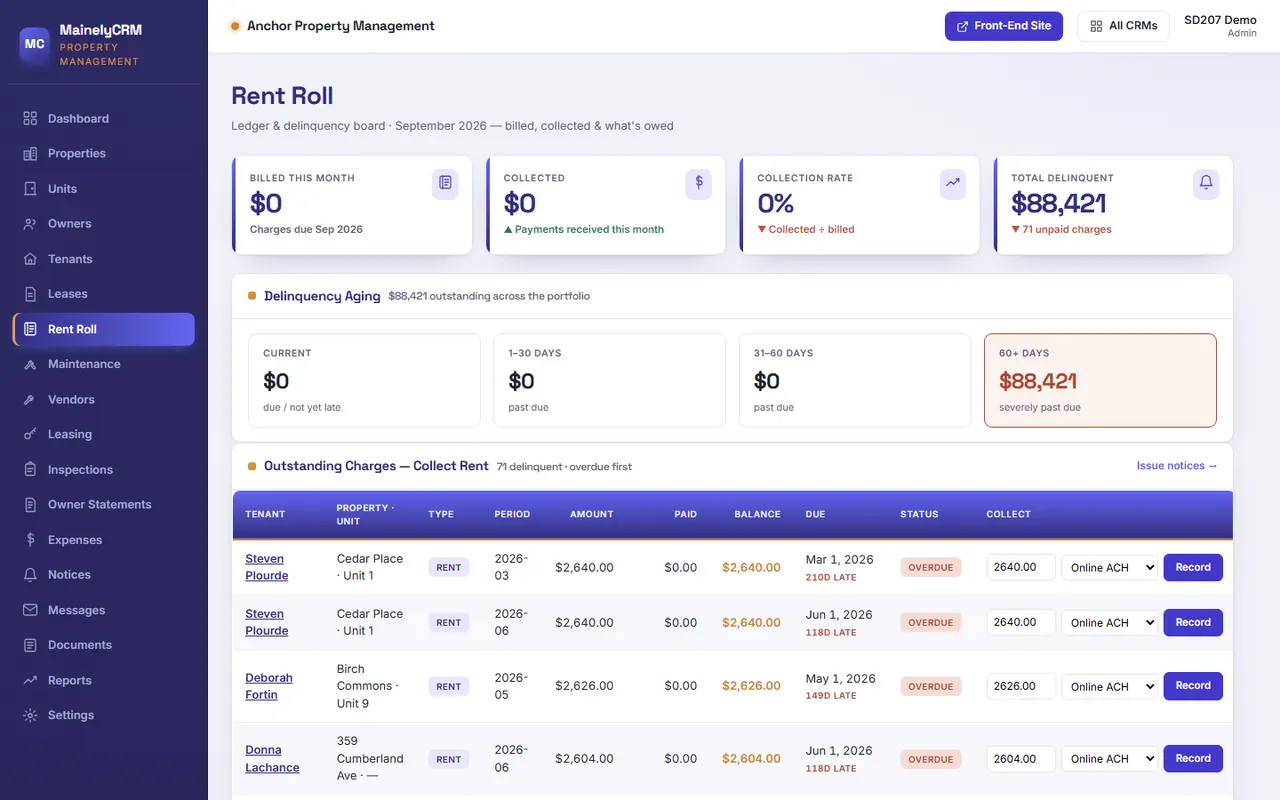This screenshot has width=1280, height=800.
Task: Click the Anchor Property Management title
Action: point(341,26)
